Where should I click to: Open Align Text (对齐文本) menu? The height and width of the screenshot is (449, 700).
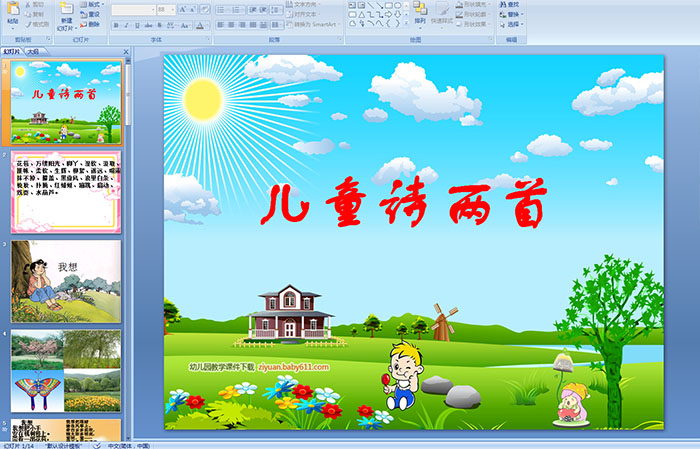click(x=304, y=14)
